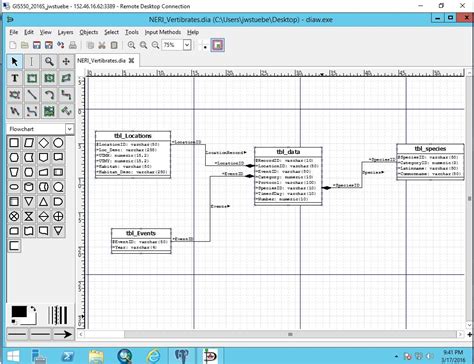
Task: Select the Image insert tool
Action: coord(49,111)
